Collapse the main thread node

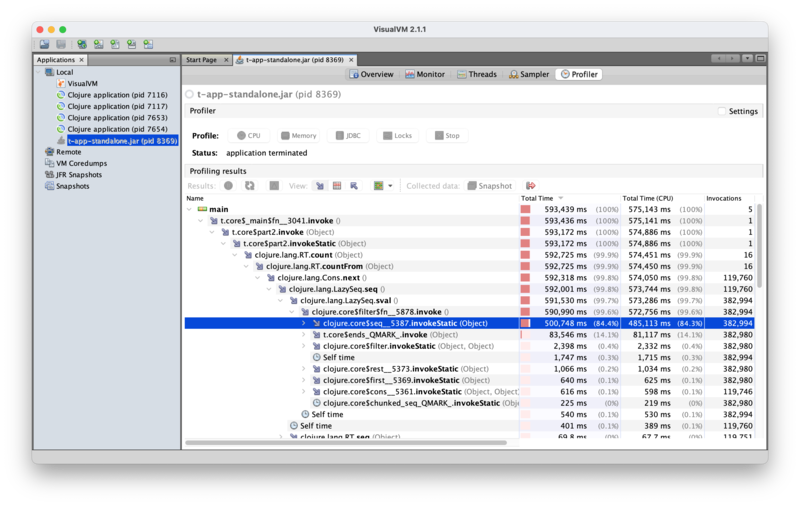pyautogui.click(x=190, y=209)
